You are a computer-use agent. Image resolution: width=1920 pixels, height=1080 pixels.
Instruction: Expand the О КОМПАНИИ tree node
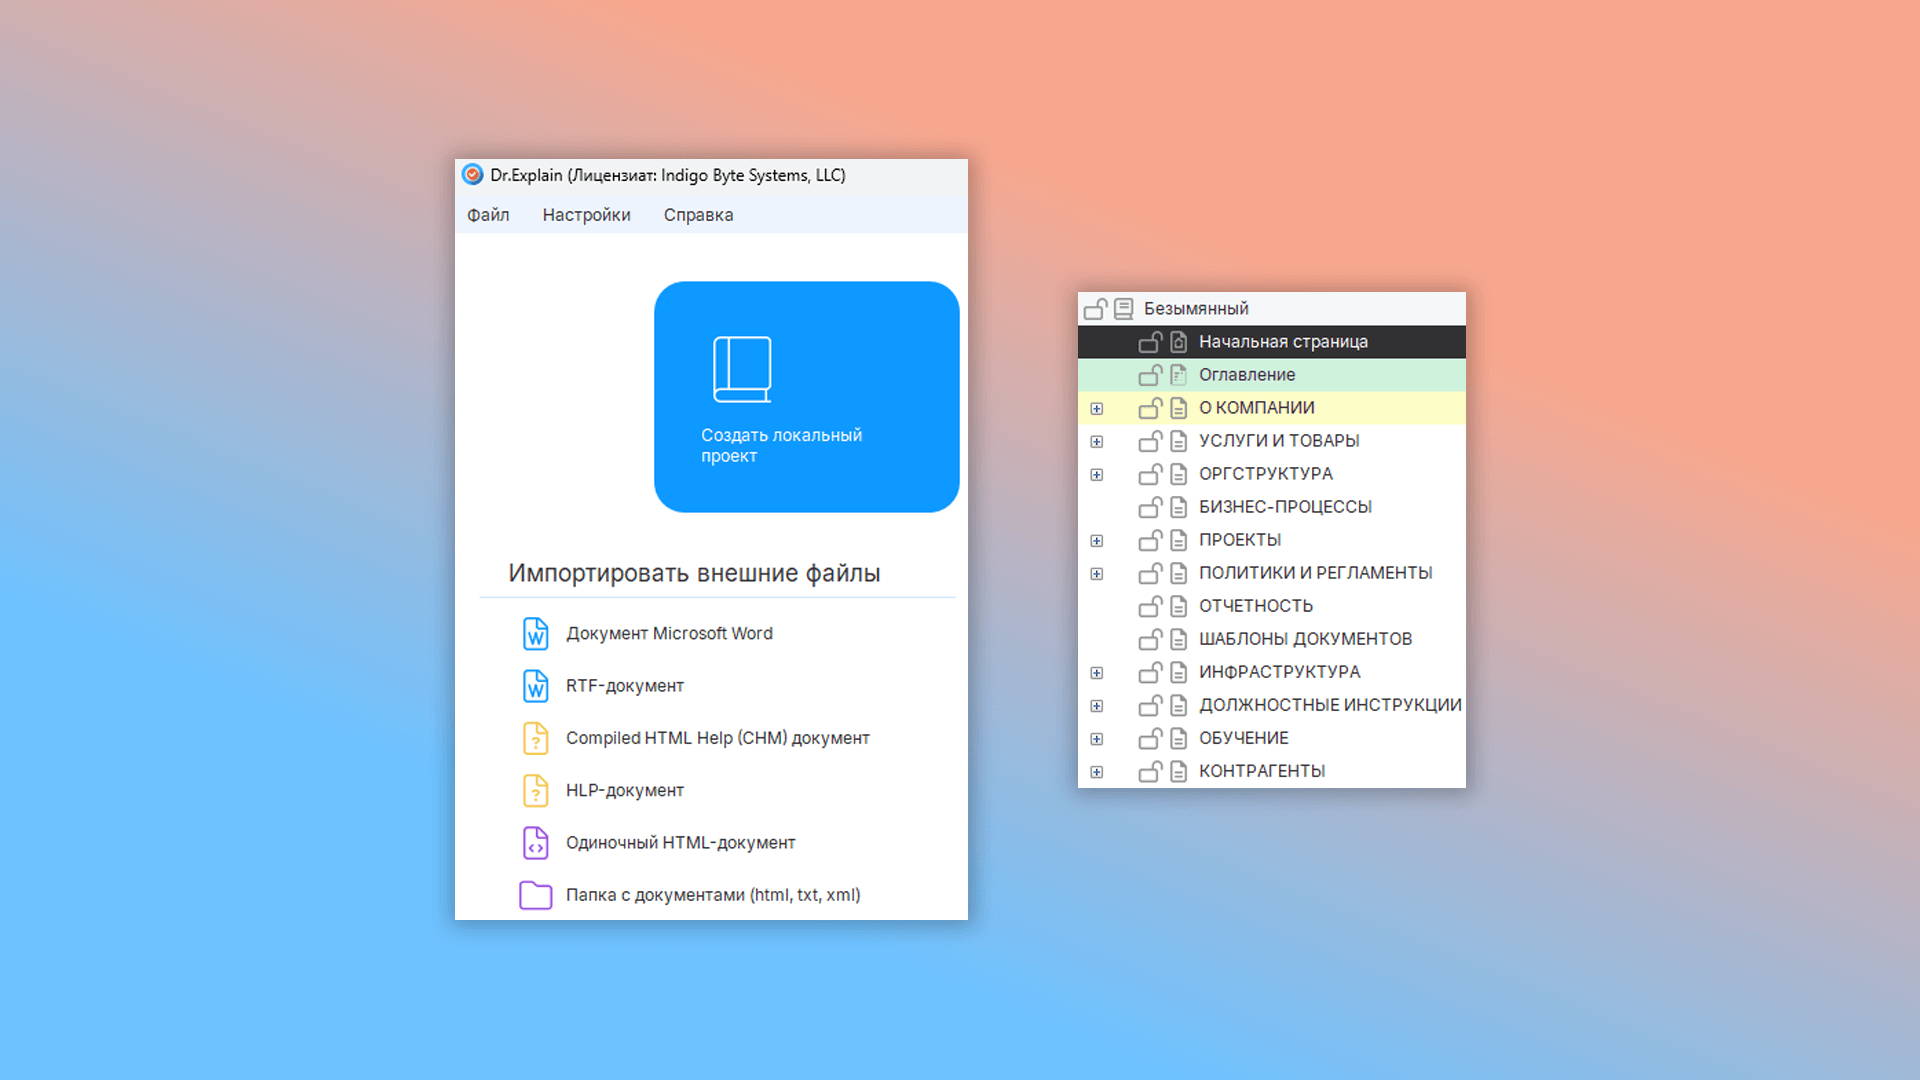coord(1097,408)
